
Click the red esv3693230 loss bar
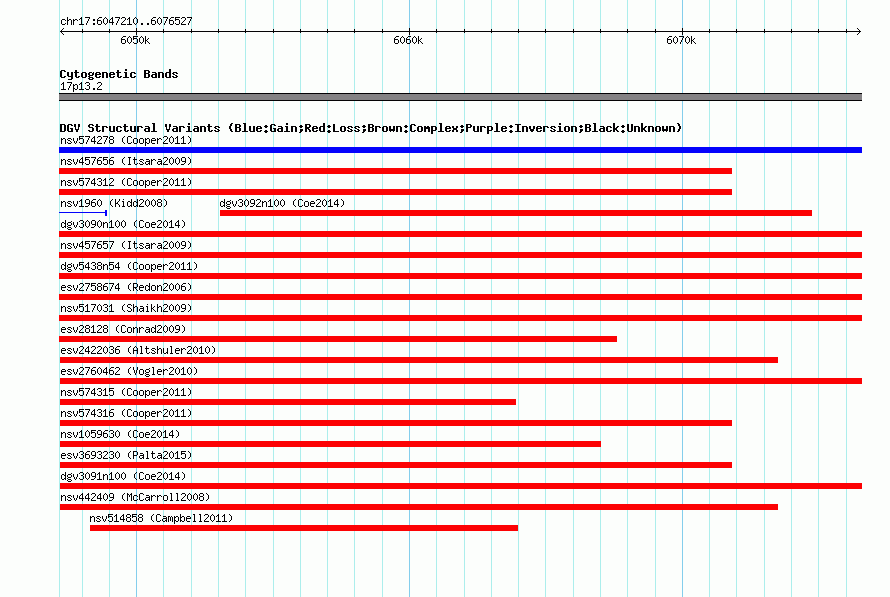point(396,465)
